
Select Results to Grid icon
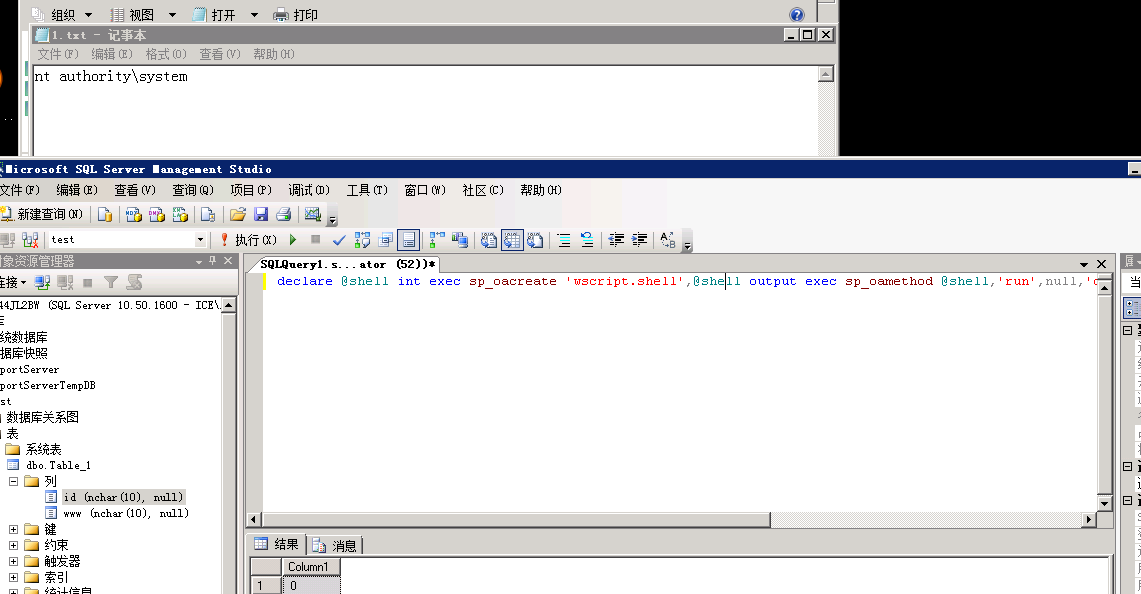click(512, 239)
